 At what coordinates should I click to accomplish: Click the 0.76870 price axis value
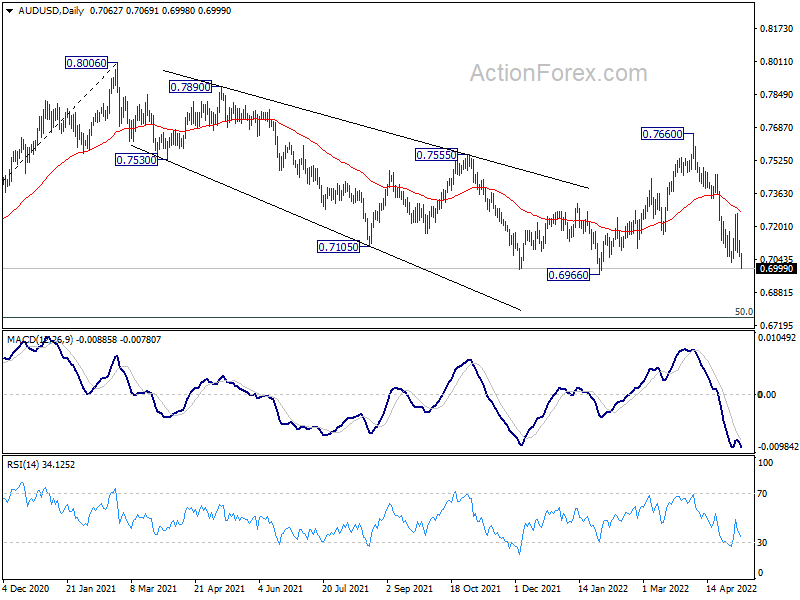pyautogui.click(x=777, y=128)
